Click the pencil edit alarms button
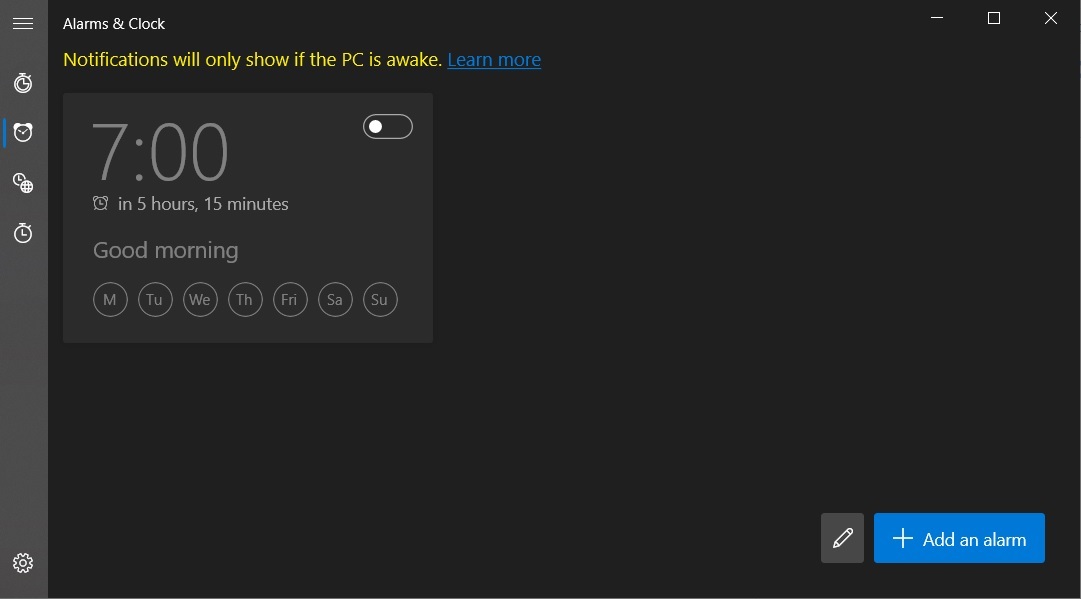This screenshot has width=1081, height=599. 842,539
